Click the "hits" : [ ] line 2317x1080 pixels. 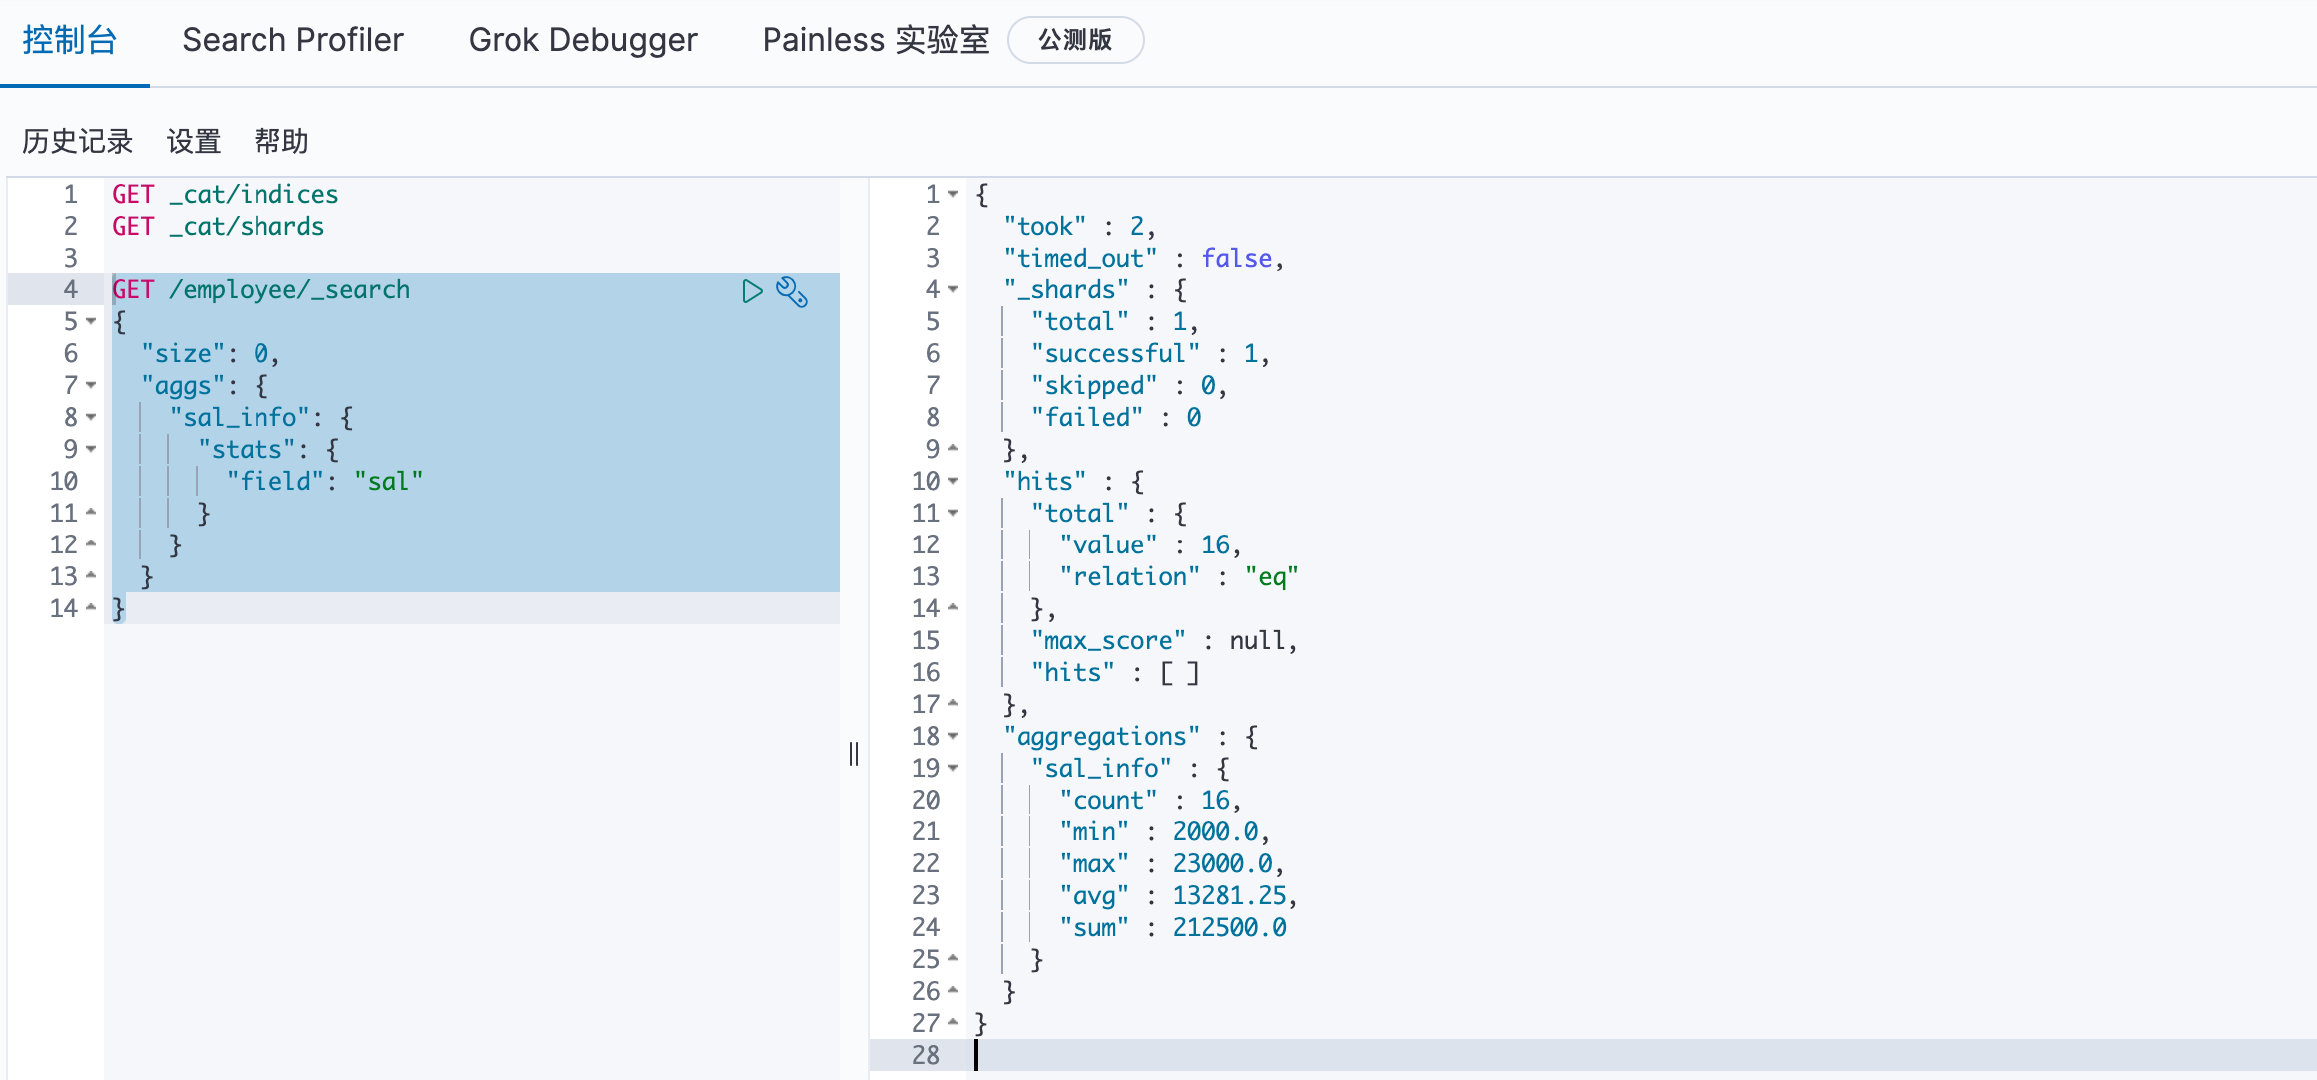[x=1115, y=672]
